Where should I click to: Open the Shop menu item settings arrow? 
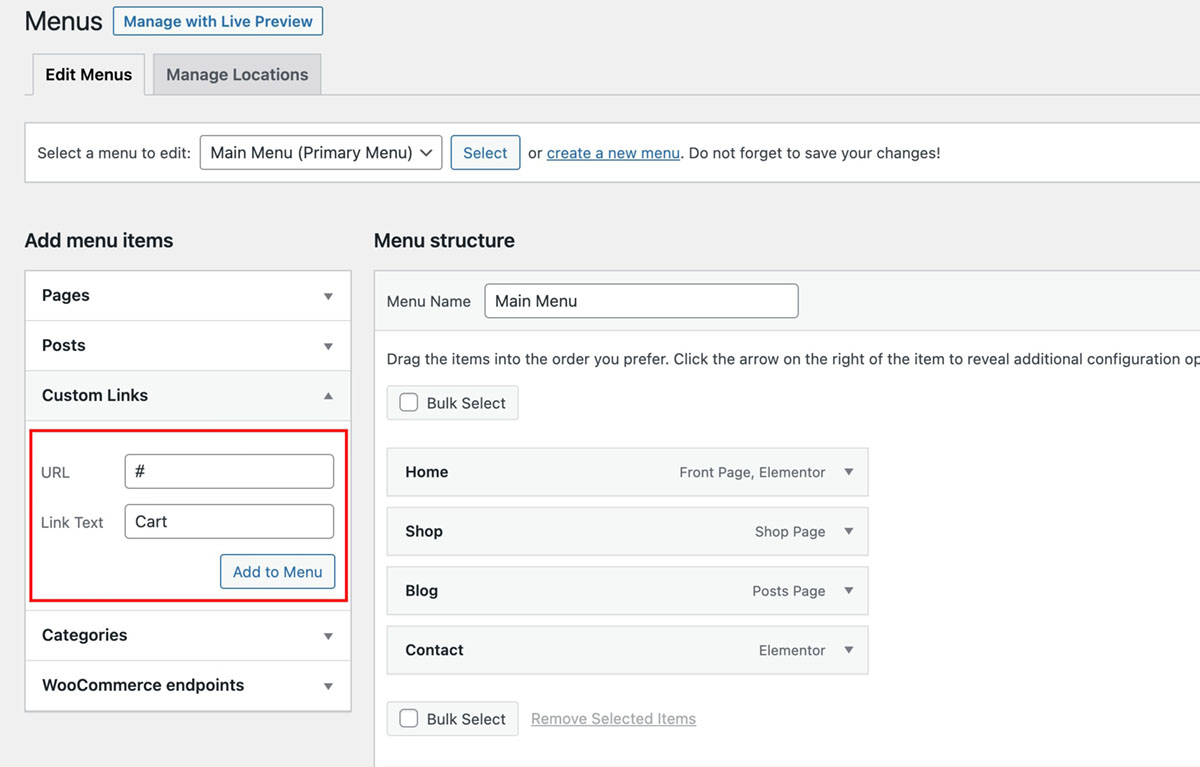tap(848, 531)
